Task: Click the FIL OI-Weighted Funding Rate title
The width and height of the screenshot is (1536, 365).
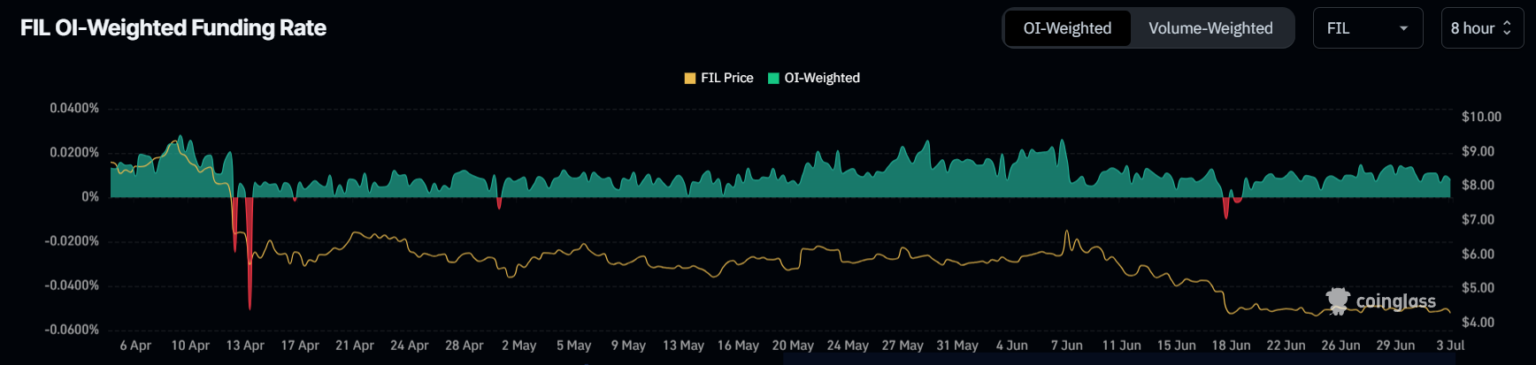Action: coord(174,29)
